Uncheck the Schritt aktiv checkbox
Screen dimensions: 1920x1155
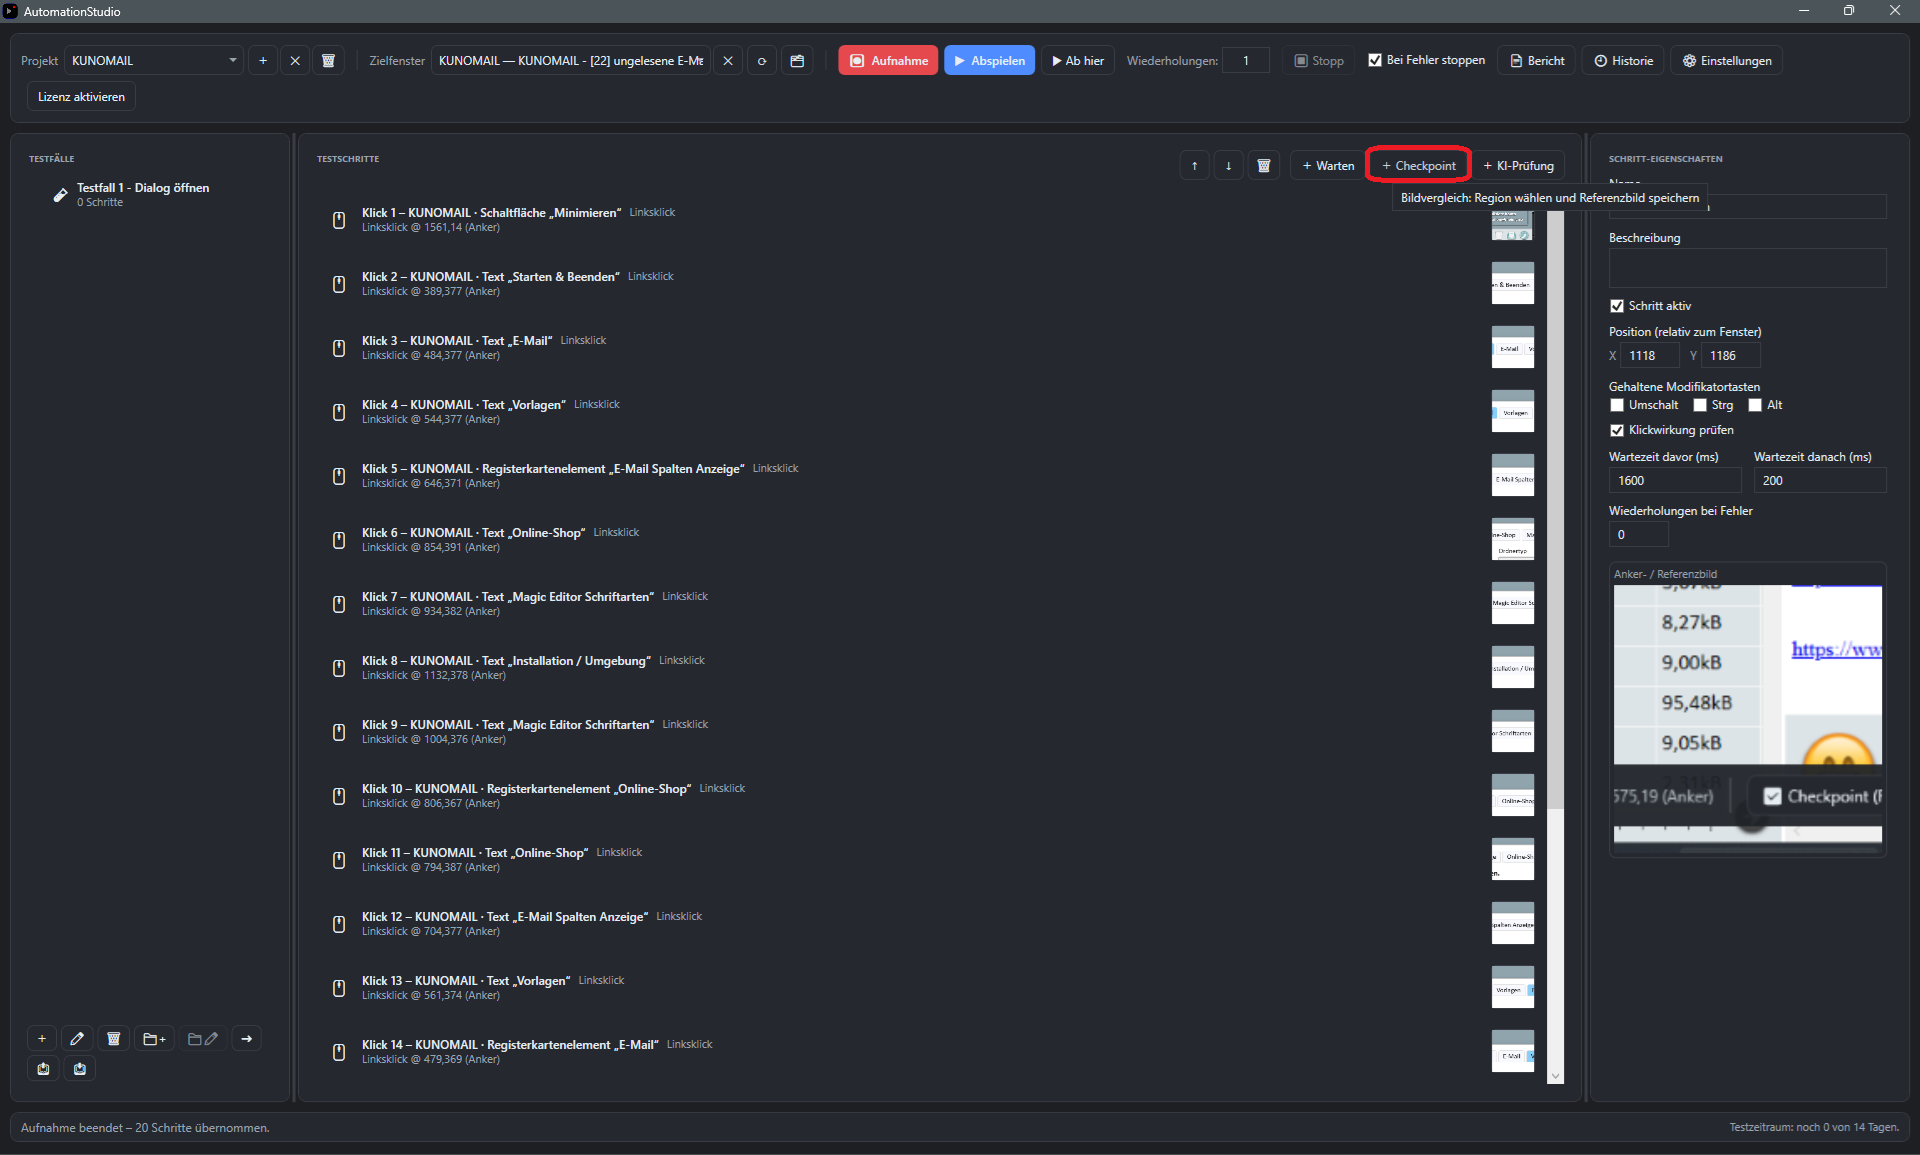pos(1617,306)
